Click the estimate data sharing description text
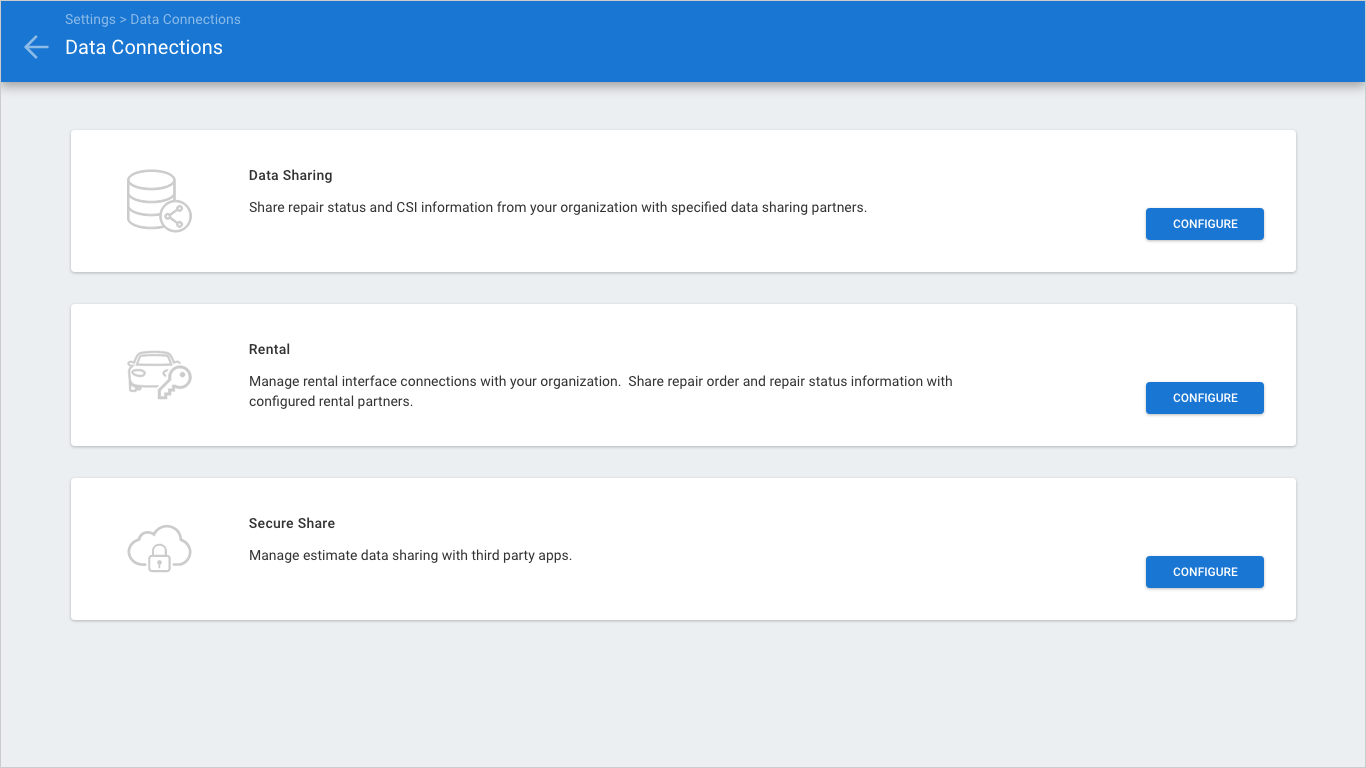1366x768 pixels. click(410, 555)
